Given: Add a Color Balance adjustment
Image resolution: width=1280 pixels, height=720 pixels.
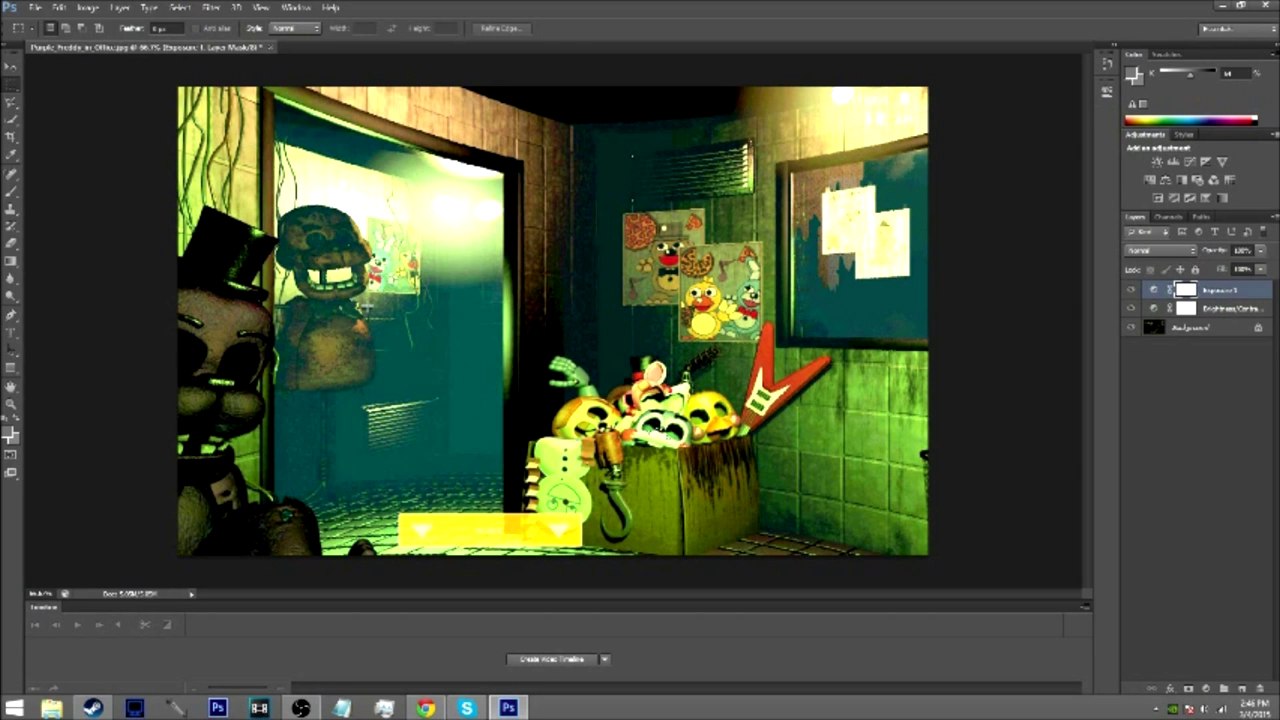Looking at the screenshot, I should (x=1166, y=180).
